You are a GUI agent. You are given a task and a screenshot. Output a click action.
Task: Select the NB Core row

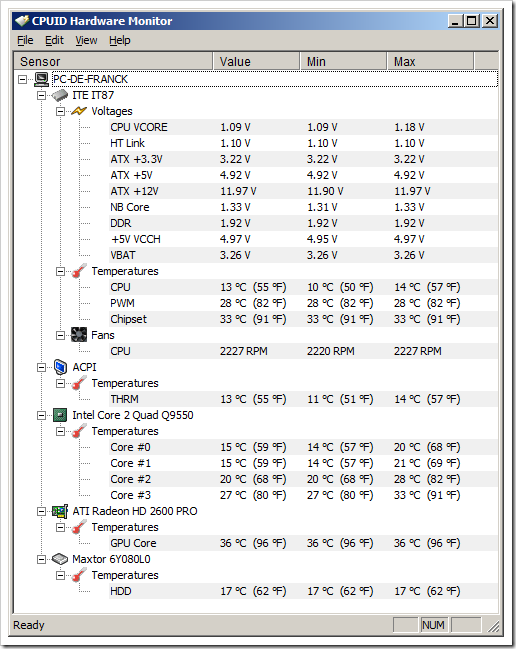pos(303,207)
